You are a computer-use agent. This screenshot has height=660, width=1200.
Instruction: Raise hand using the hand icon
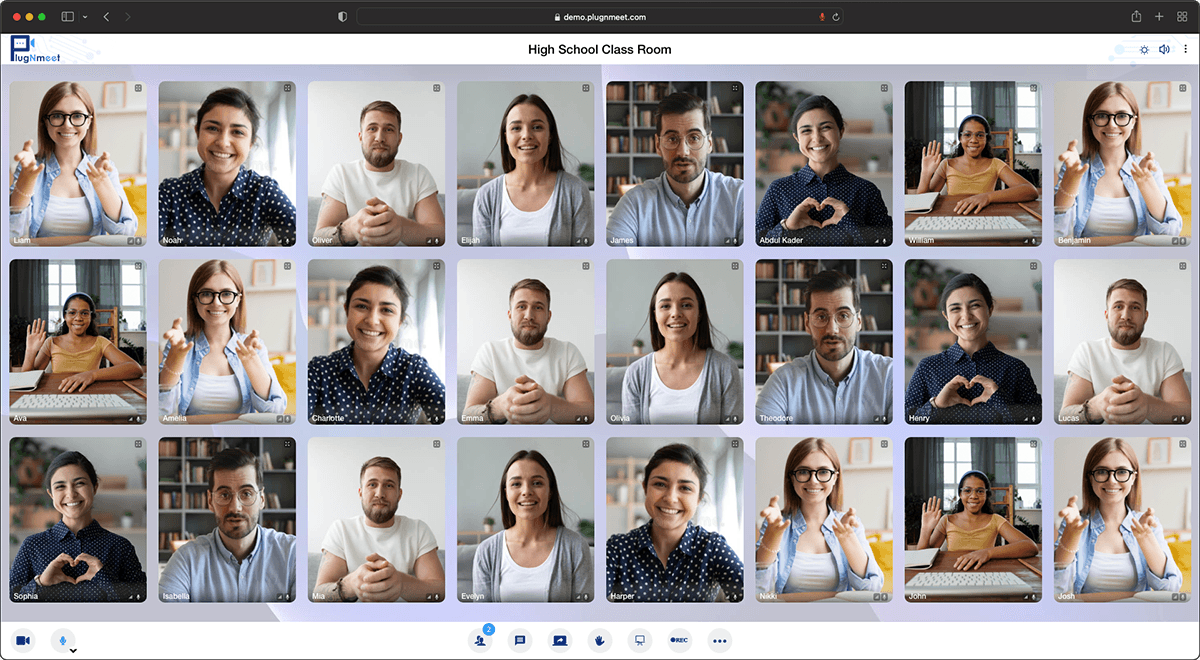click(x=600, y=640)
